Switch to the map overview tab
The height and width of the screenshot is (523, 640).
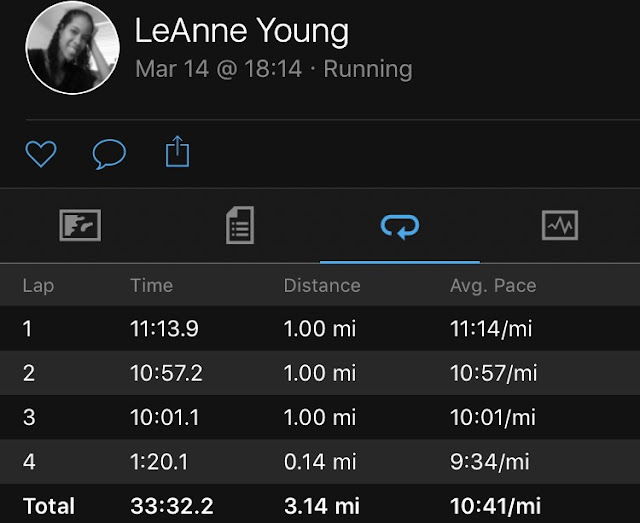click(80, 225)
